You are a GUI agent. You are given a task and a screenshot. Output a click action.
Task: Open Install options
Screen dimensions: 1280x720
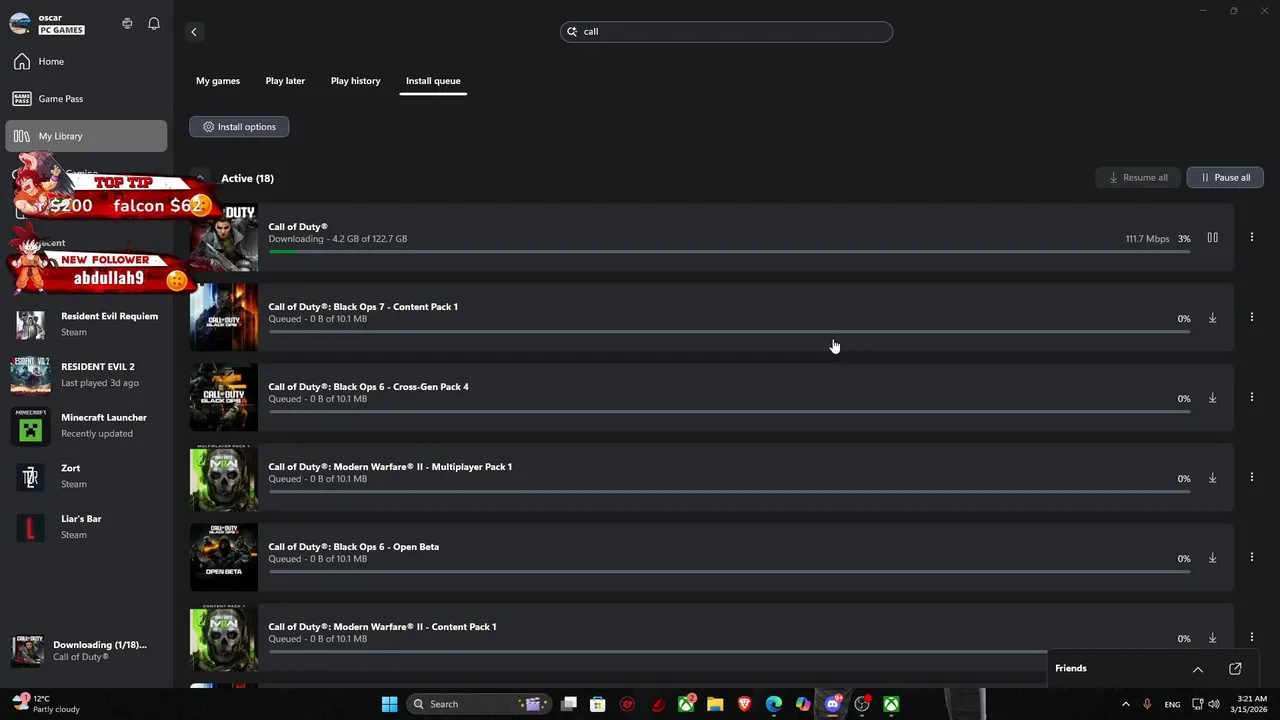239,127
